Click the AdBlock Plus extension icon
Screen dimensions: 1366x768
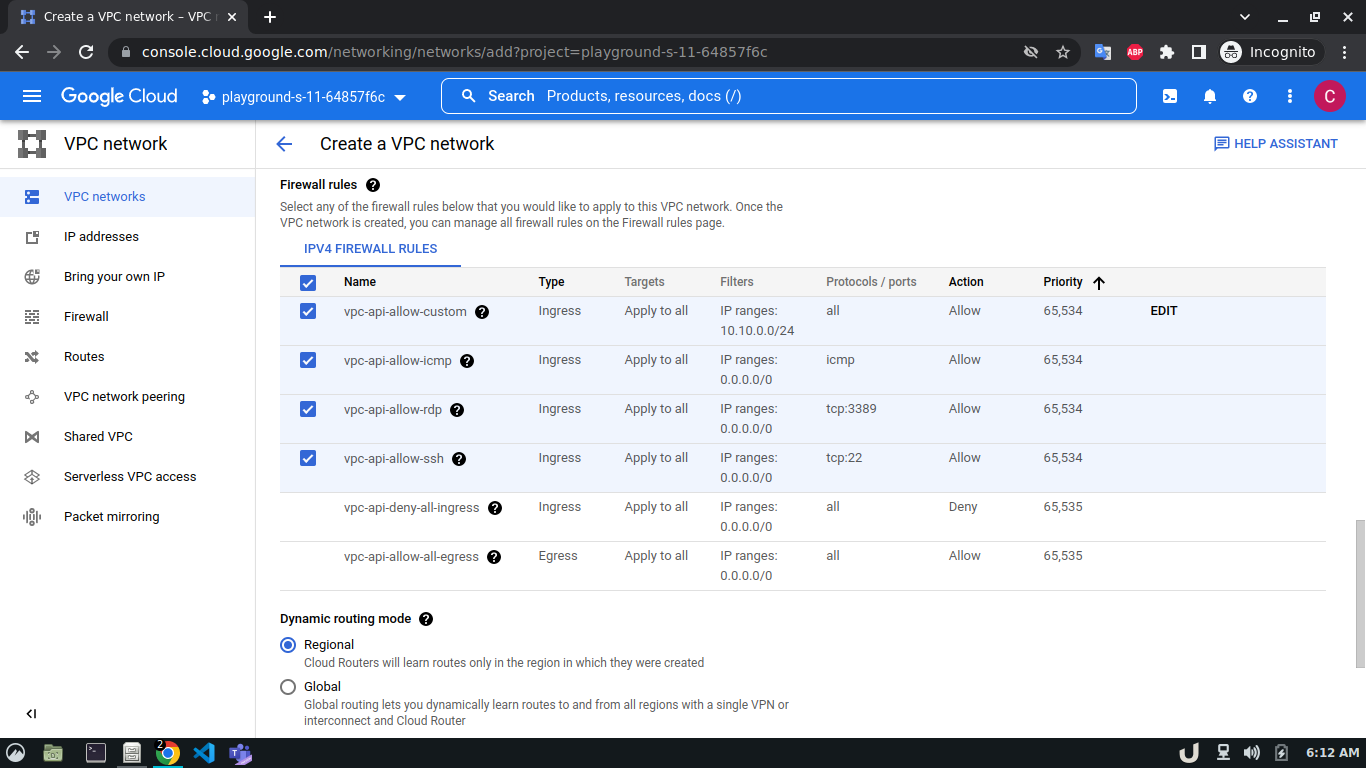click(x=1135, y=52)
